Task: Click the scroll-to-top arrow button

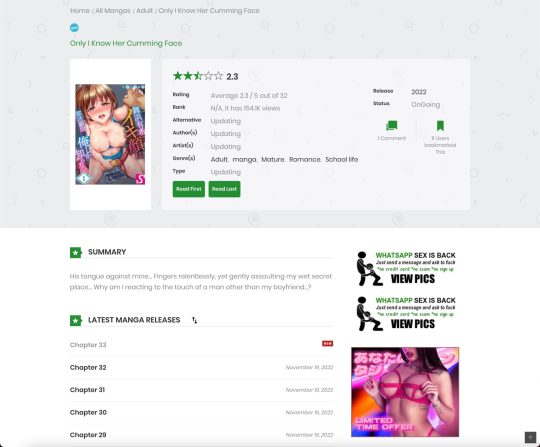Action: pos(530,437)
